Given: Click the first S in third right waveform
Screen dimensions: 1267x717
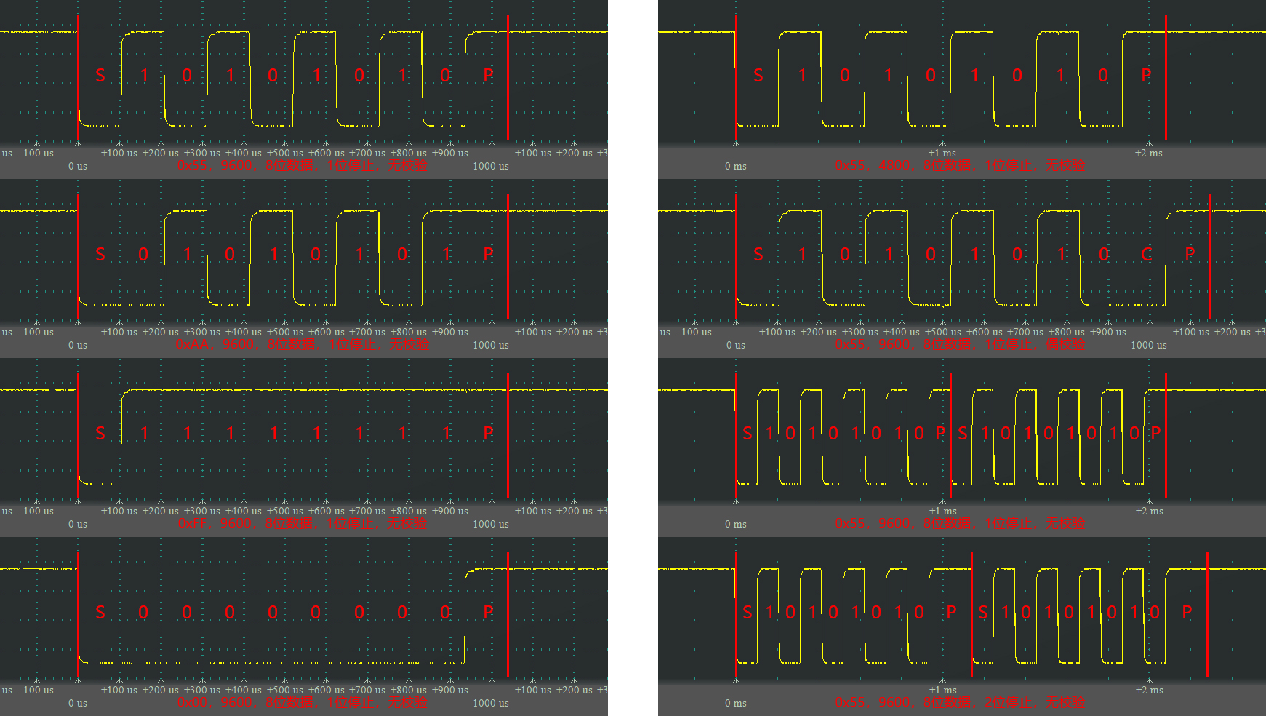Looking at the screenshot, I should pos(747,433).
